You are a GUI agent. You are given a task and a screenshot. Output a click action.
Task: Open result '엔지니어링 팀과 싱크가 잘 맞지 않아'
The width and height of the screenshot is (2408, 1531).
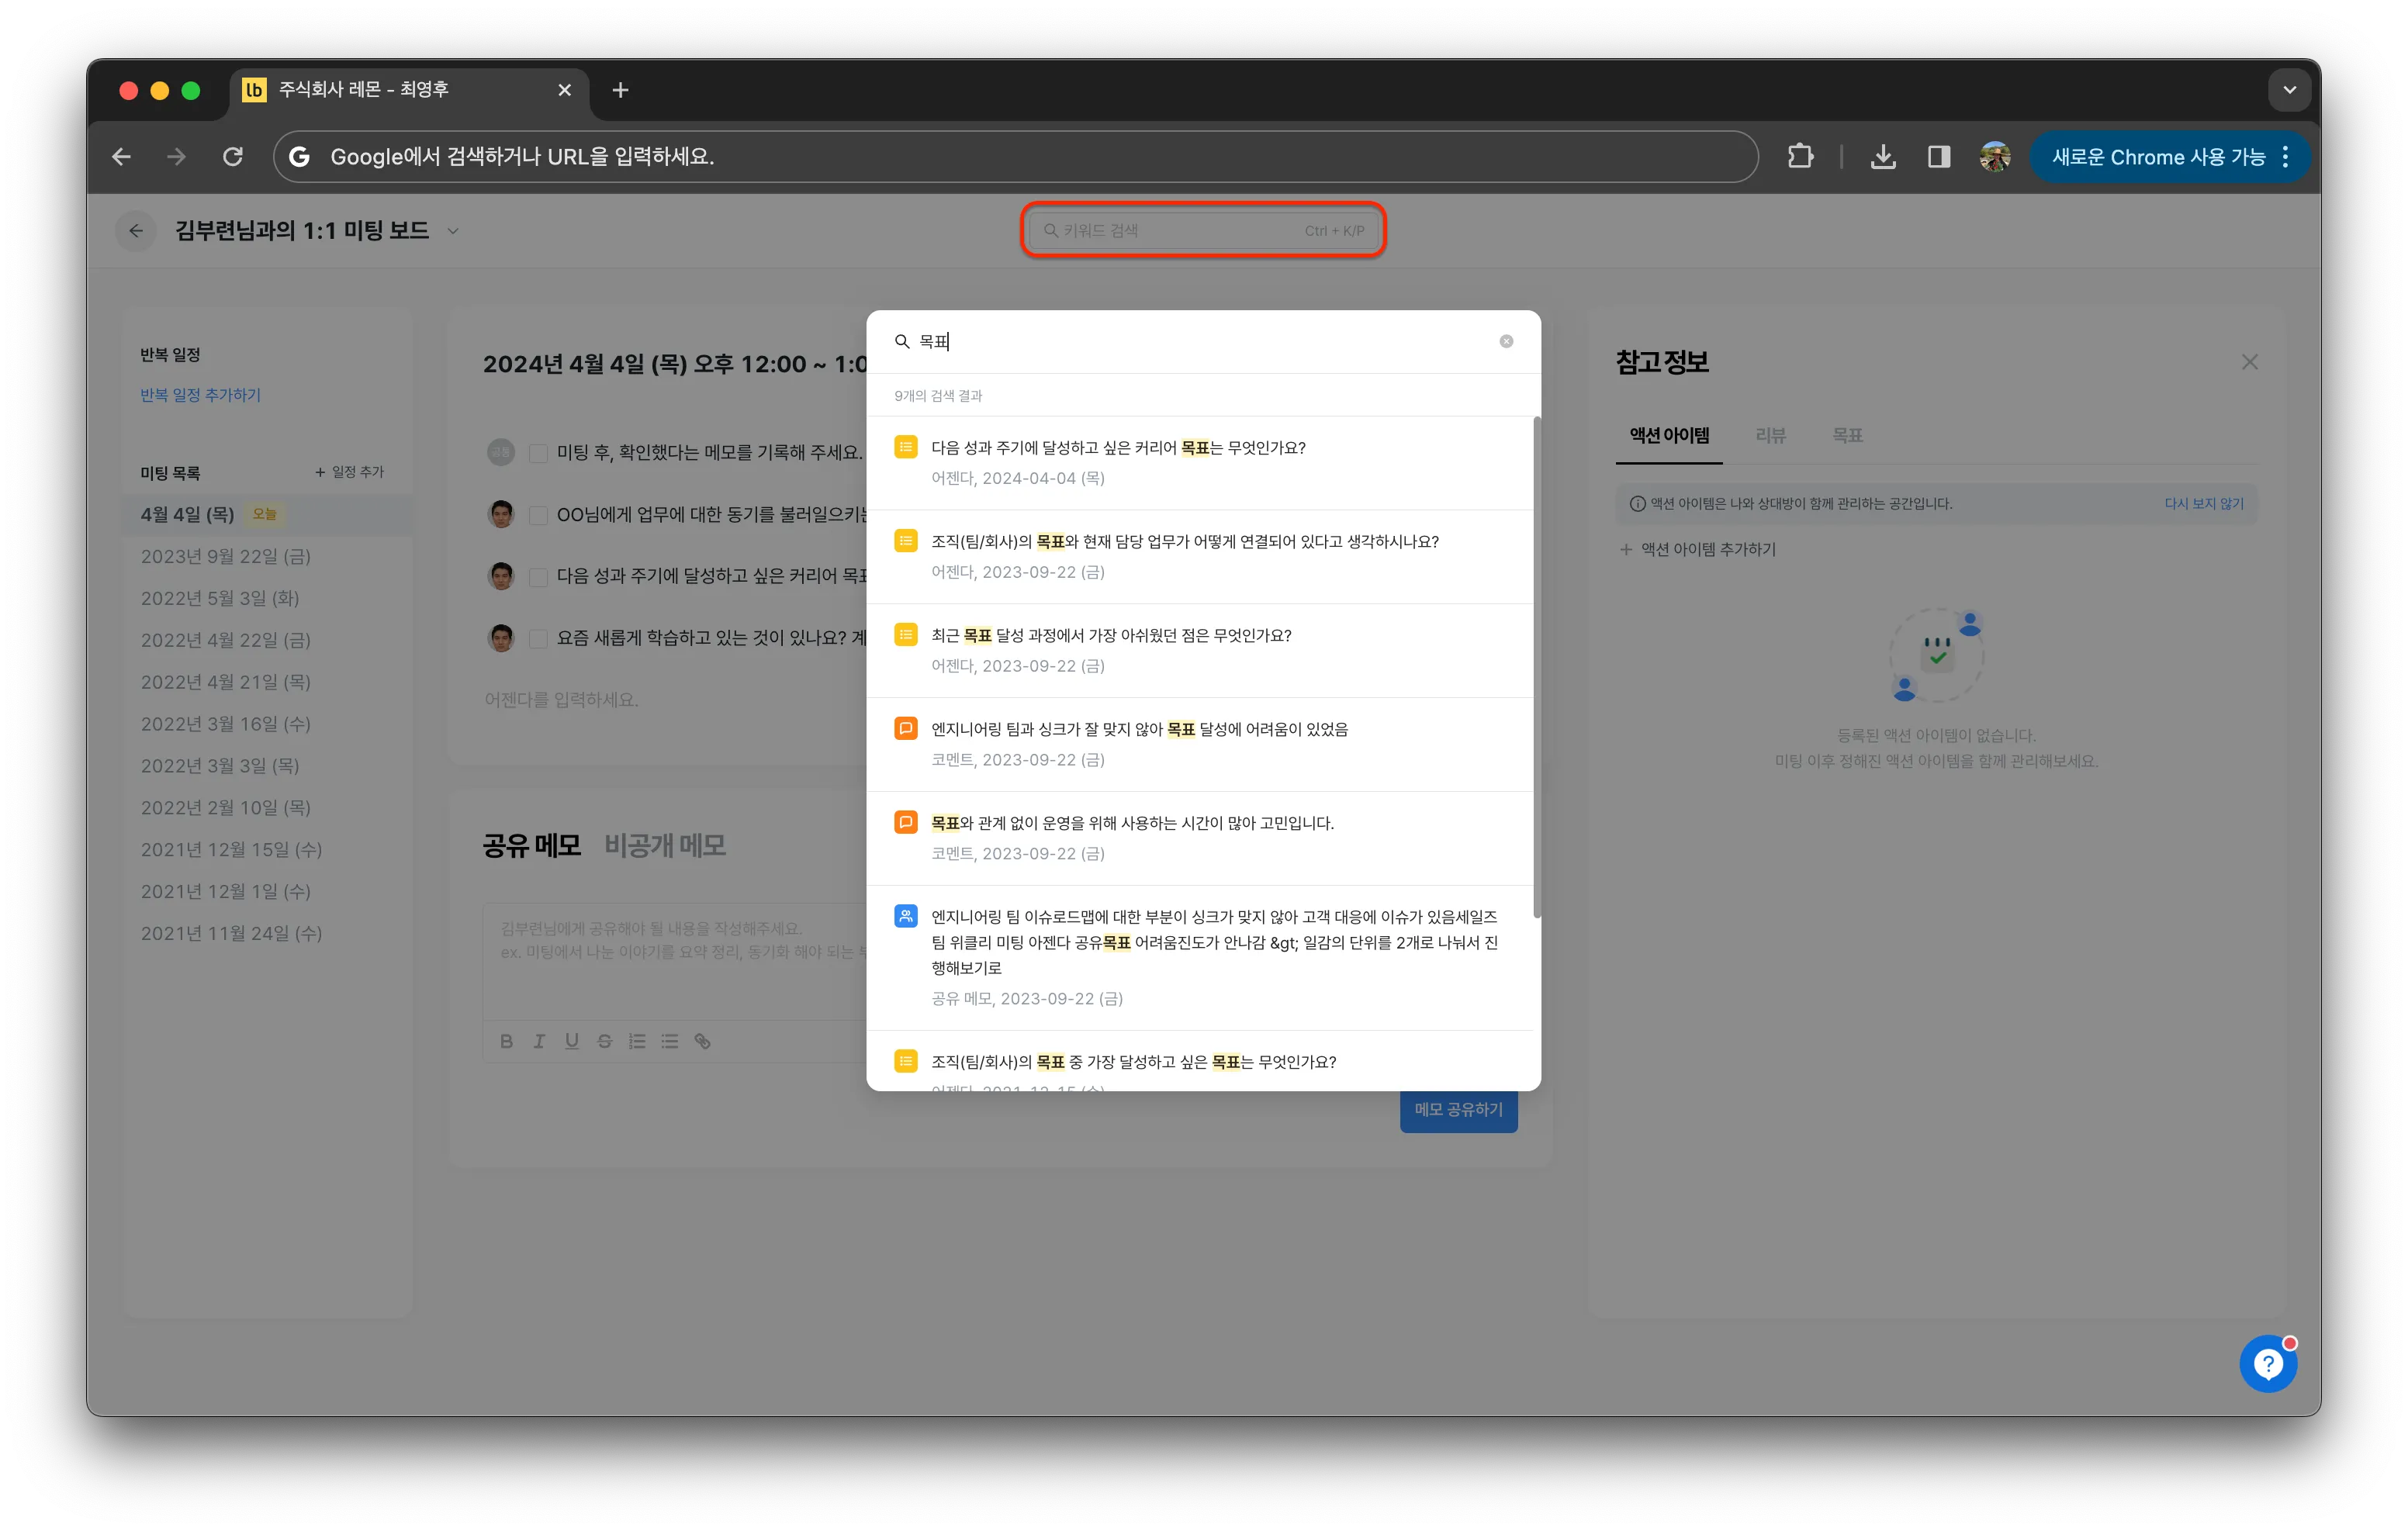[x=1200, y=744]
